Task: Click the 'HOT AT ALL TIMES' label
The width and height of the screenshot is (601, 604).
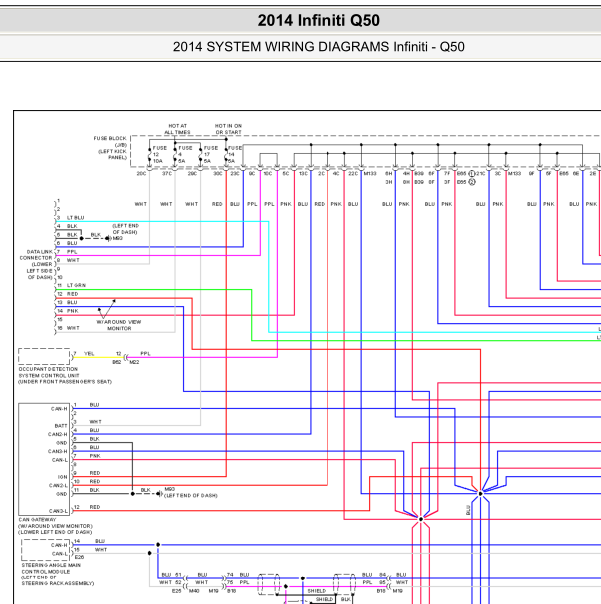Action: coord(177,129)
